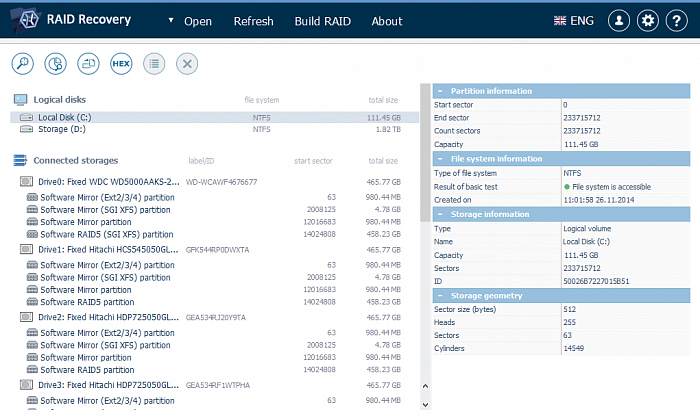Click the RAID Recovery logo icon

pyautogui.click(x=28, y=20)
